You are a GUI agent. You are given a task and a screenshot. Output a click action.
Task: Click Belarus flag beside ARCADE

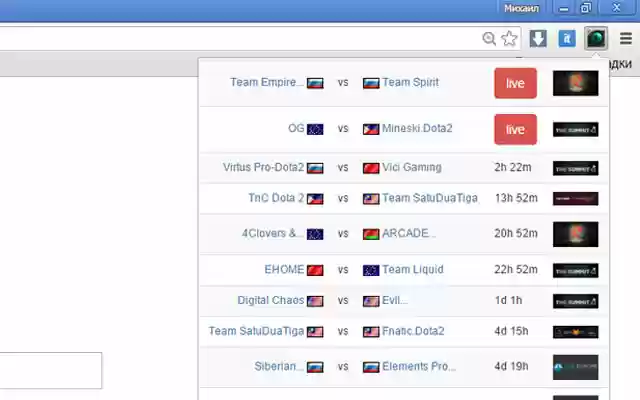coord(371,234)
